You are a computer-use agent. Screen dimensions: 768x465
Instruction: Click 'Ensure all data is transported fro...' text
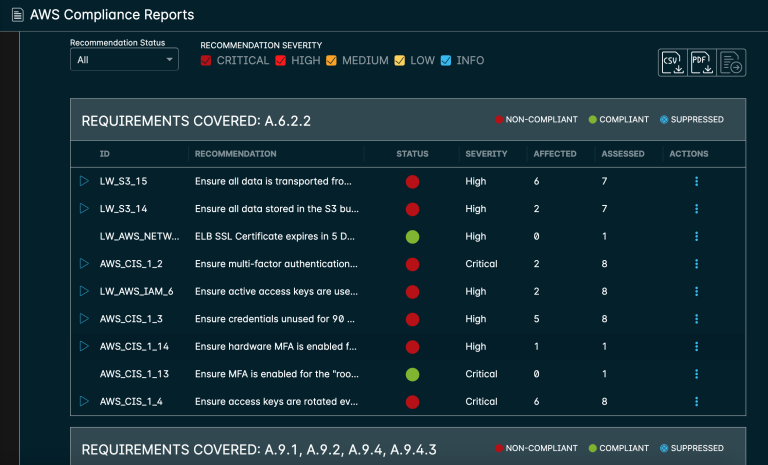point(273,181)
